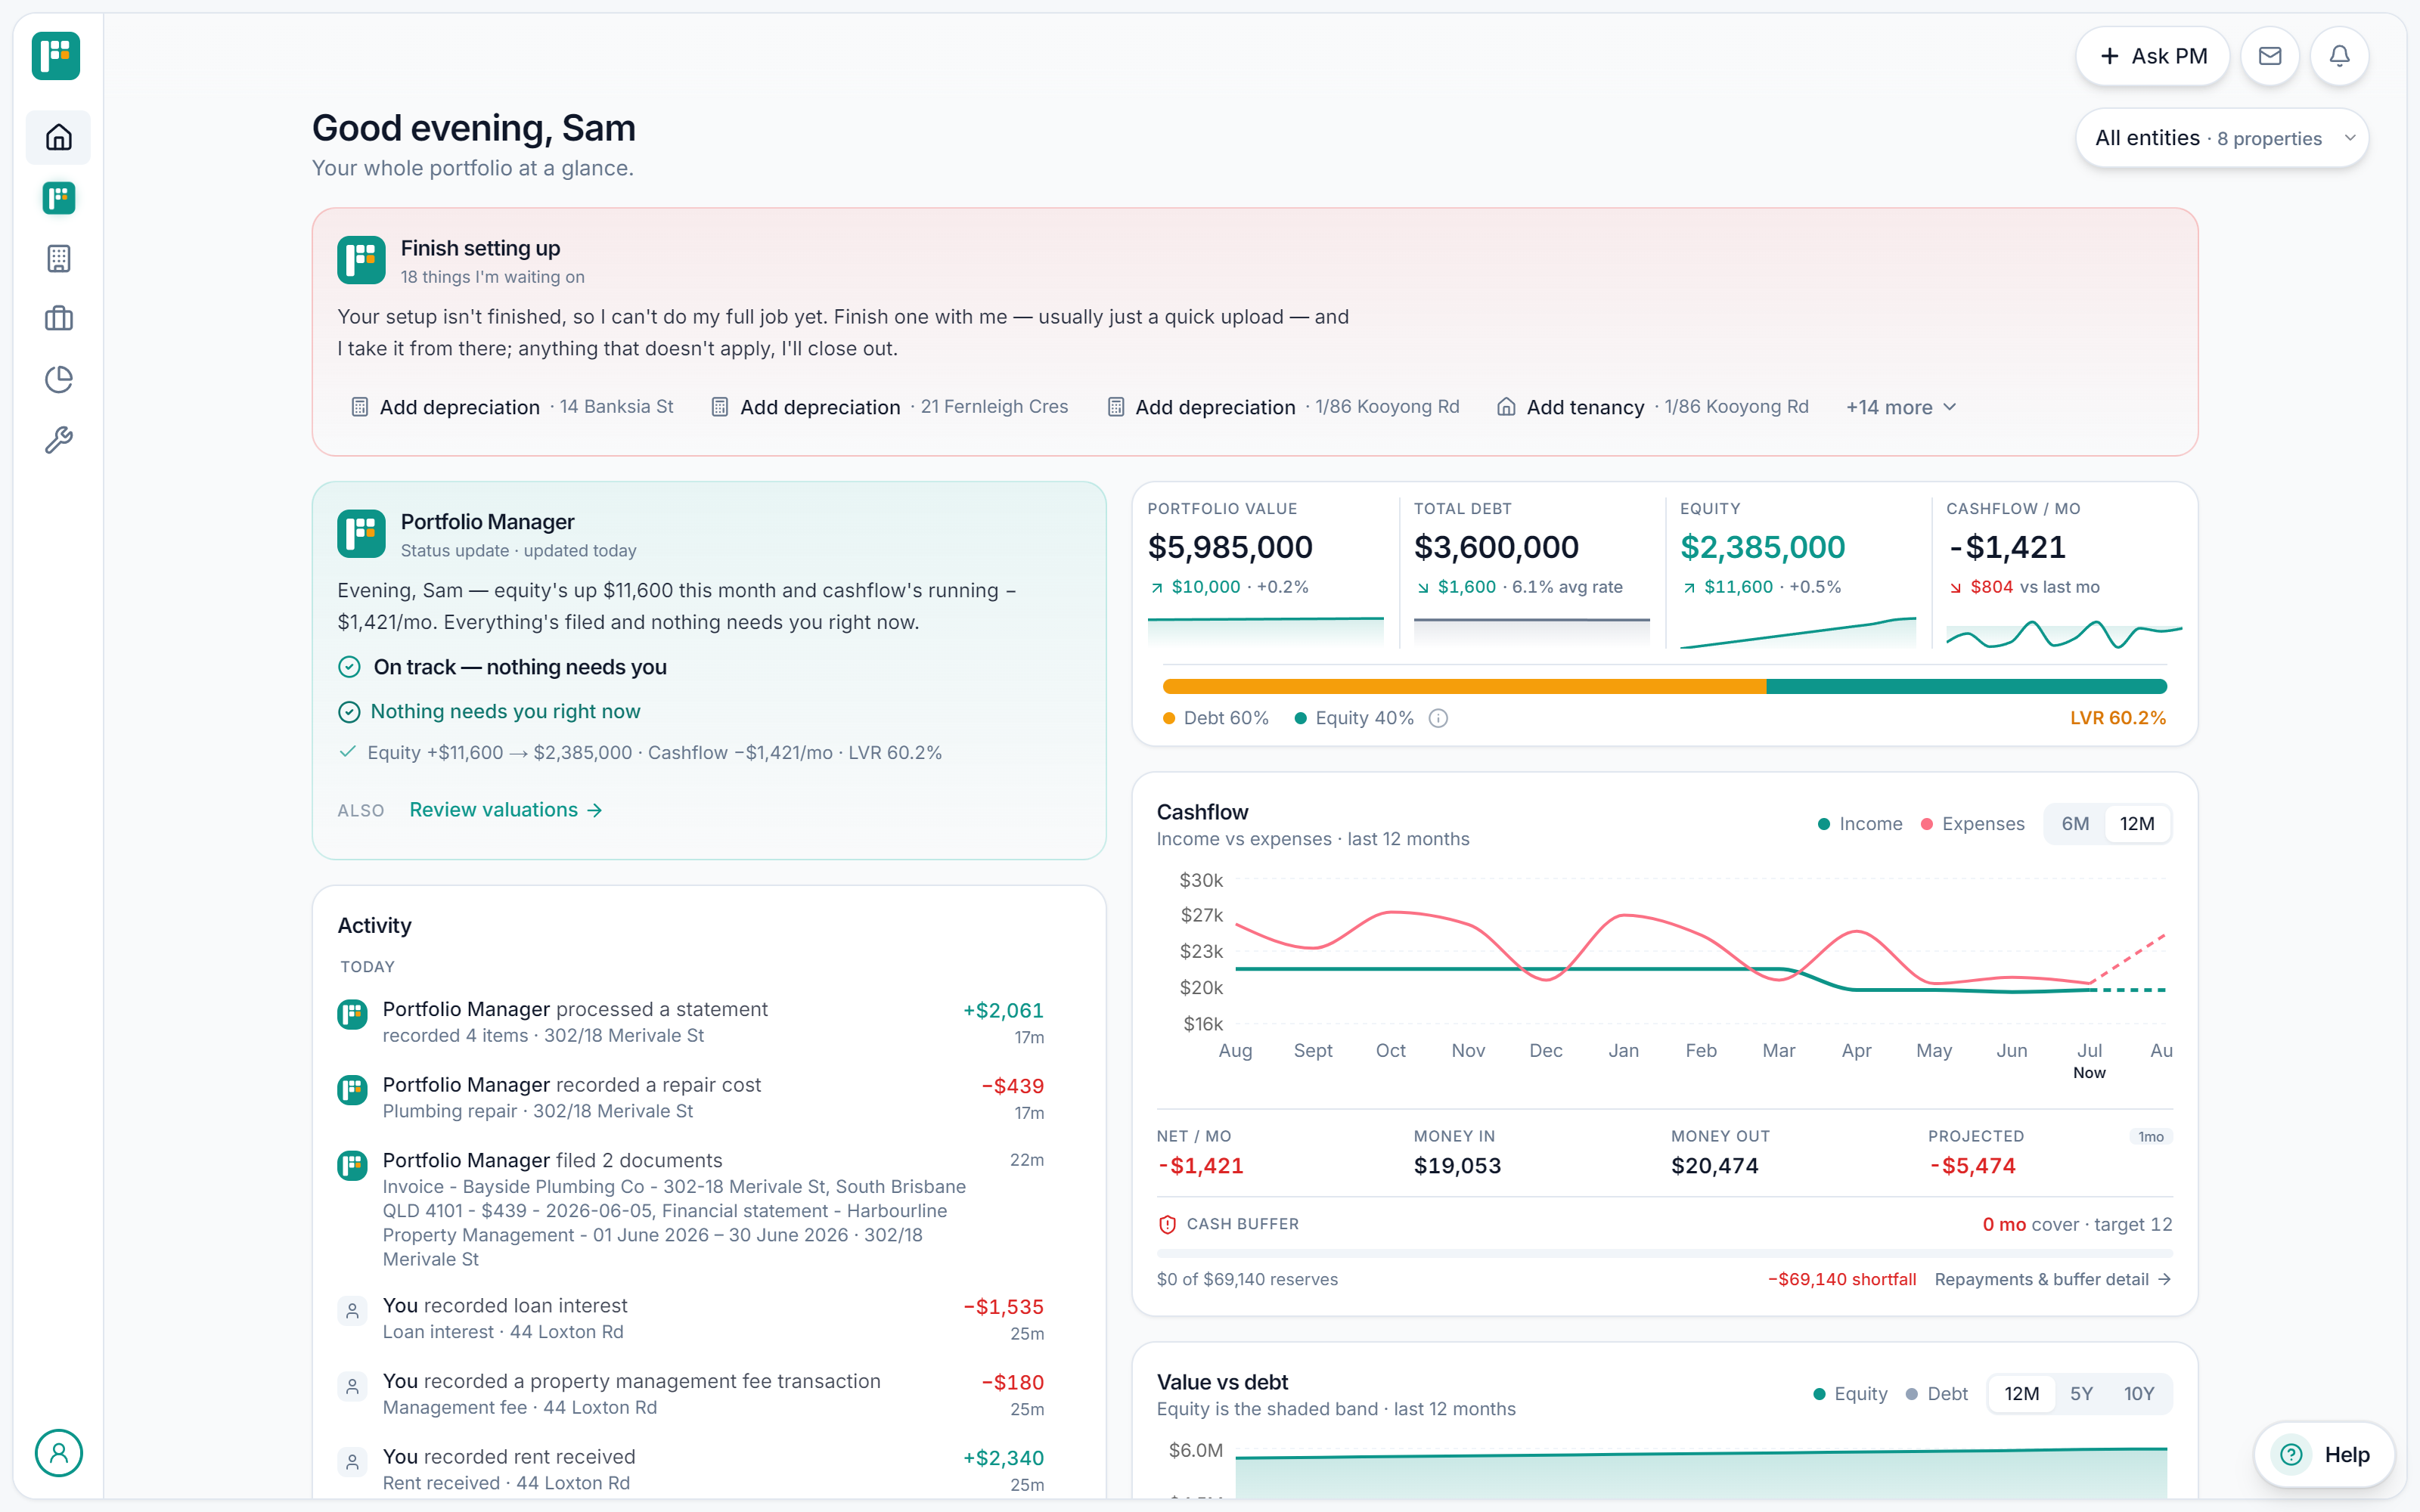Click user icon beside recorded rent received
This screenshot has width=2420, height=1512.
(352, 1463)
